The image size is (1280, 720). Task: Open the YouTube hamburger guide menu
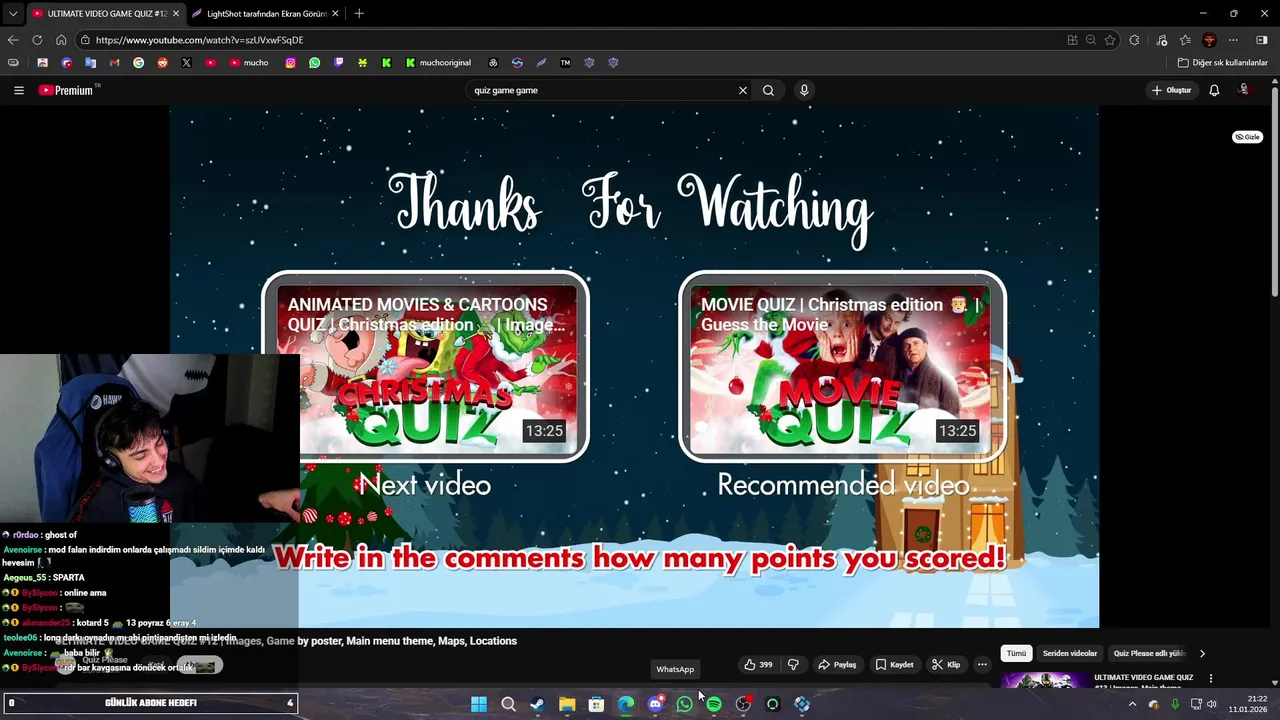click(x=18, y=90)
